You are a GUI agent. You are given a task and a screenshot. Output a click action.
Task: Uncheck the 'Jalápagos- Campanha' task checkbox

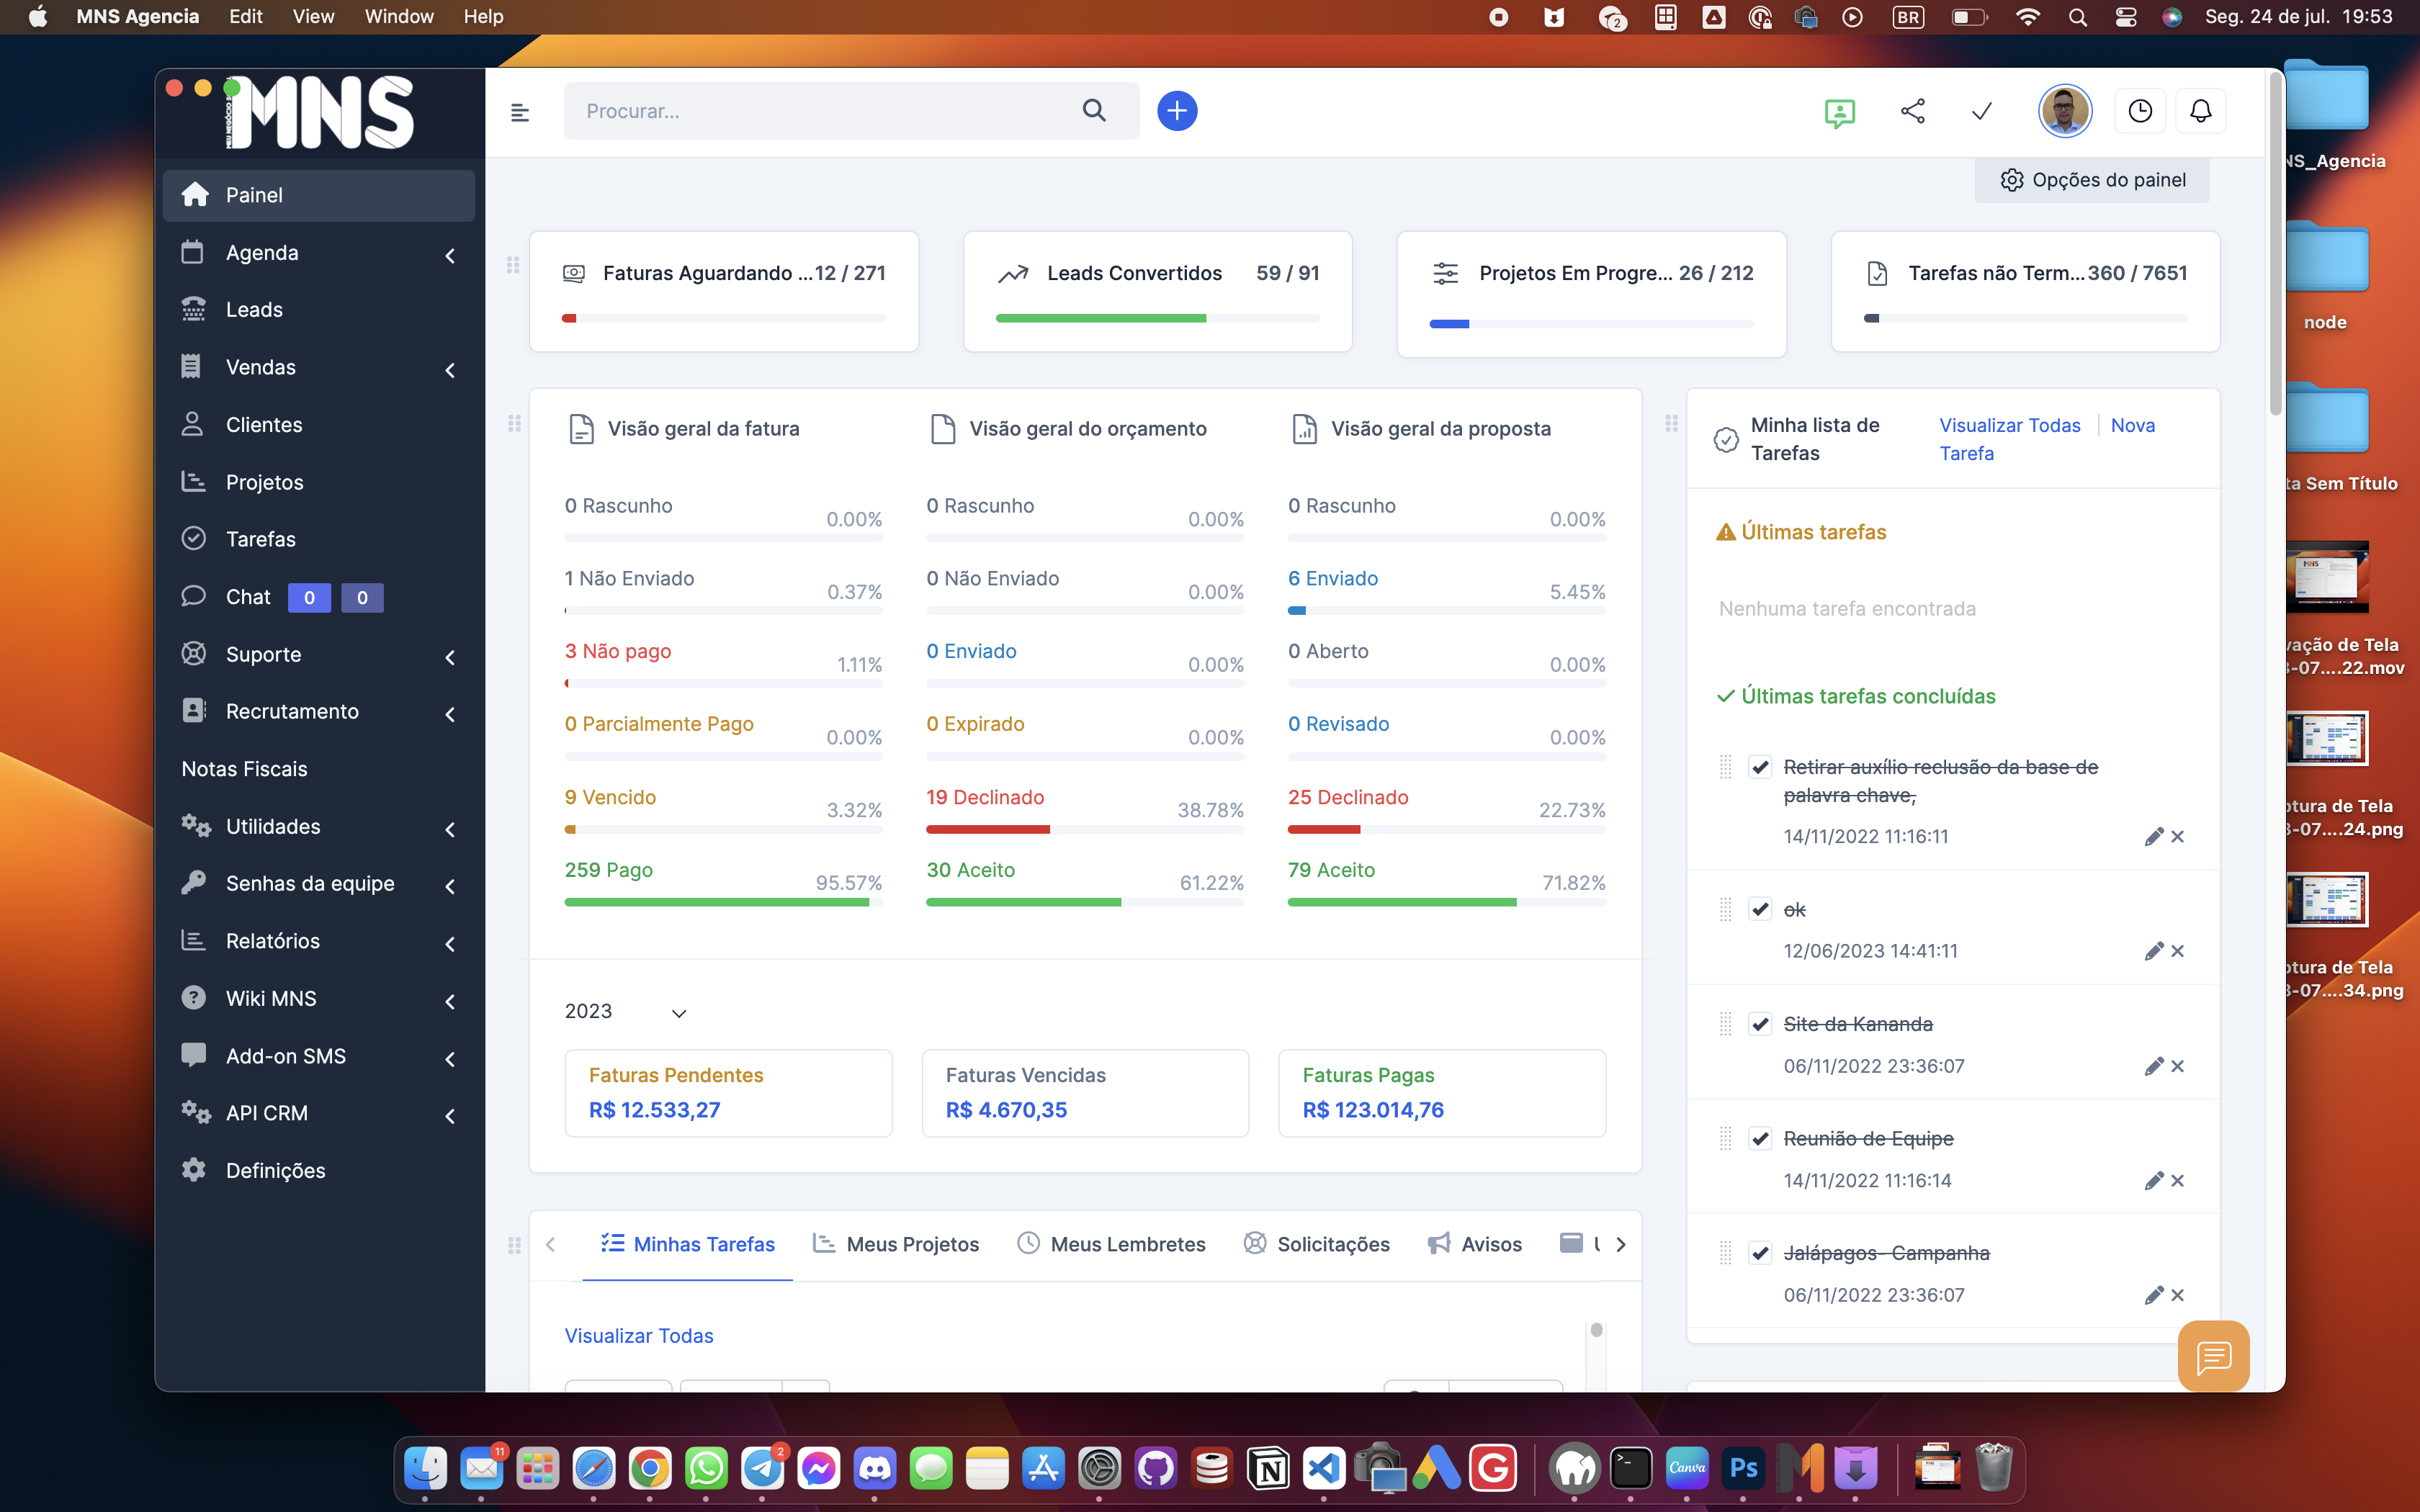tap(1760, 1253)
